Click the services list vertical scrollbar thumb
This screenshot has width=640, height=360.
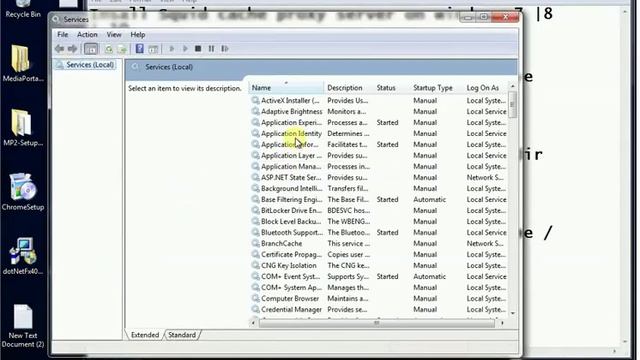[x=513, y=104]
